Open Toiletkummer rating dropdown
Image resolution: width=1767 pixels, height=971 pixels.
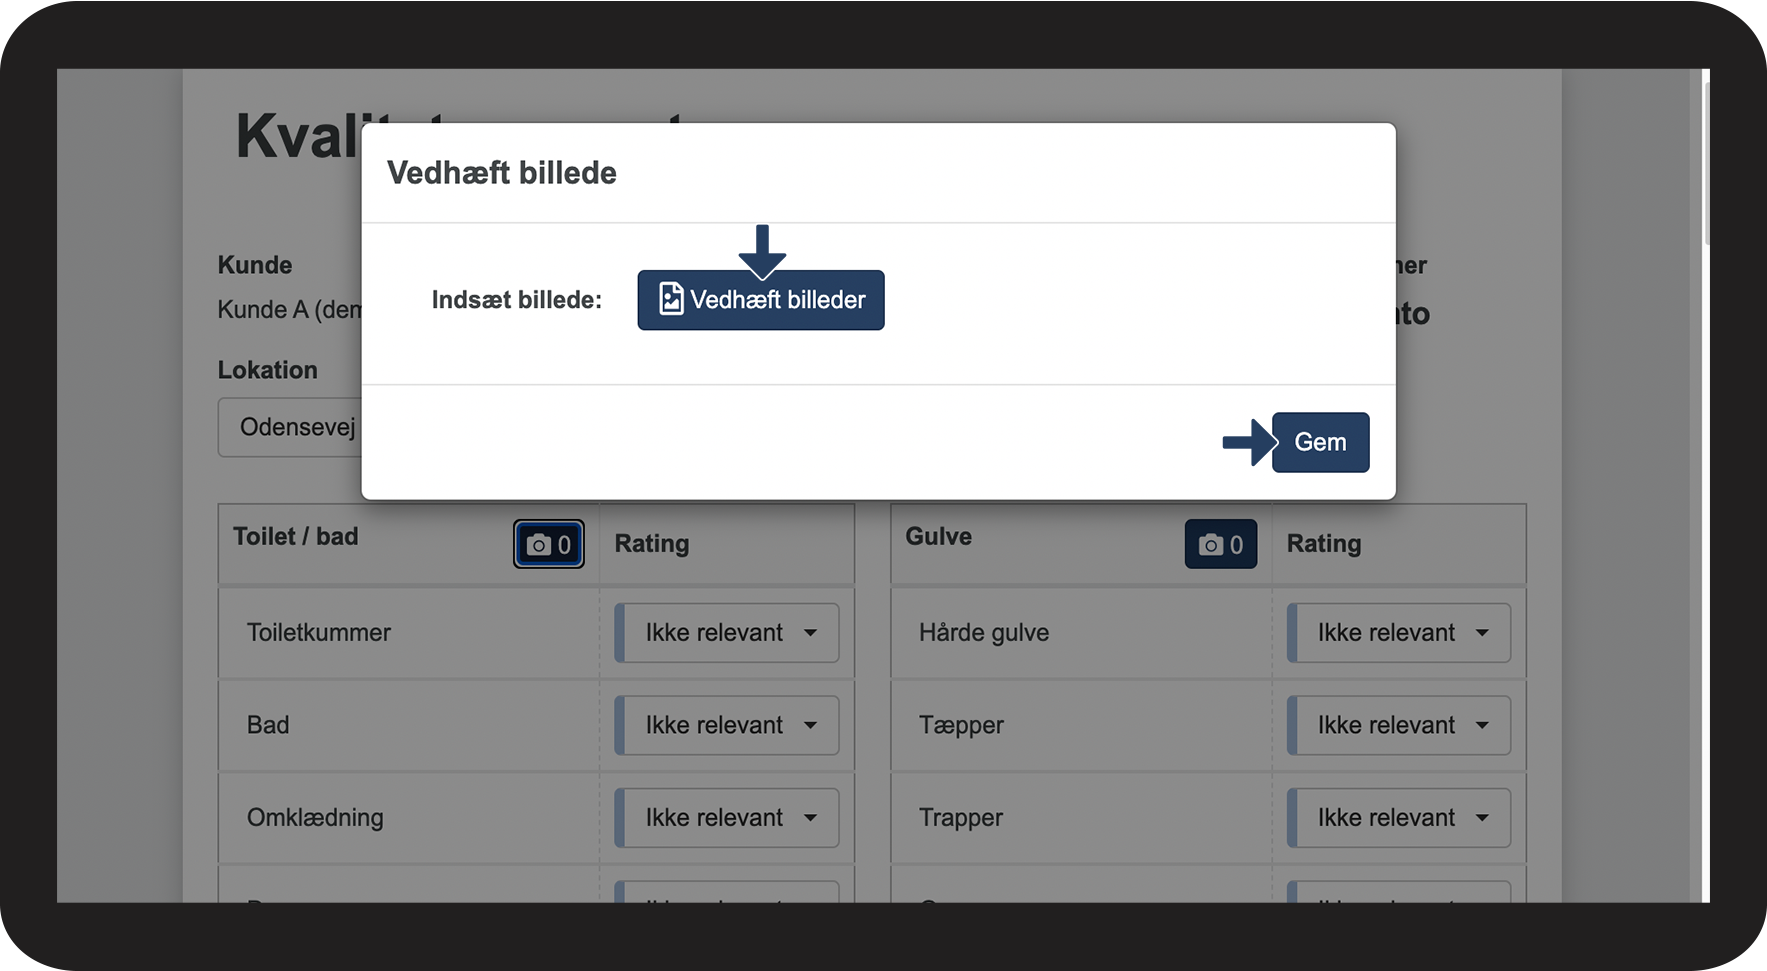coord(727,633)
